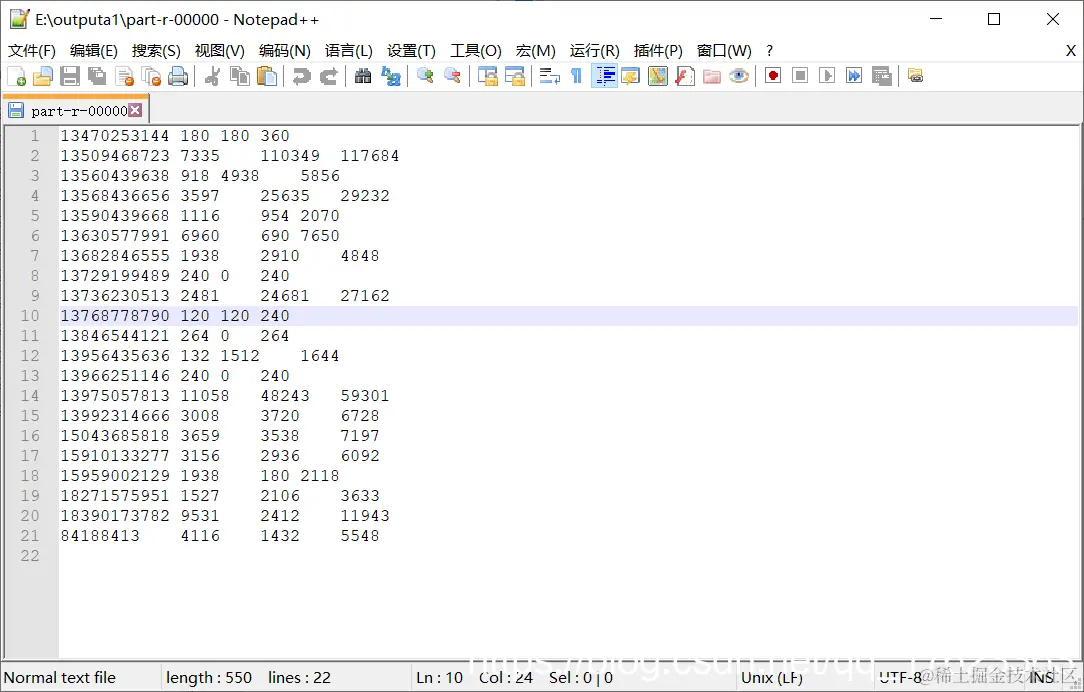This screenshot has height=692, width=1084.
Task: Open the 运行(R) menu
Action: click(x=595, y=50)
